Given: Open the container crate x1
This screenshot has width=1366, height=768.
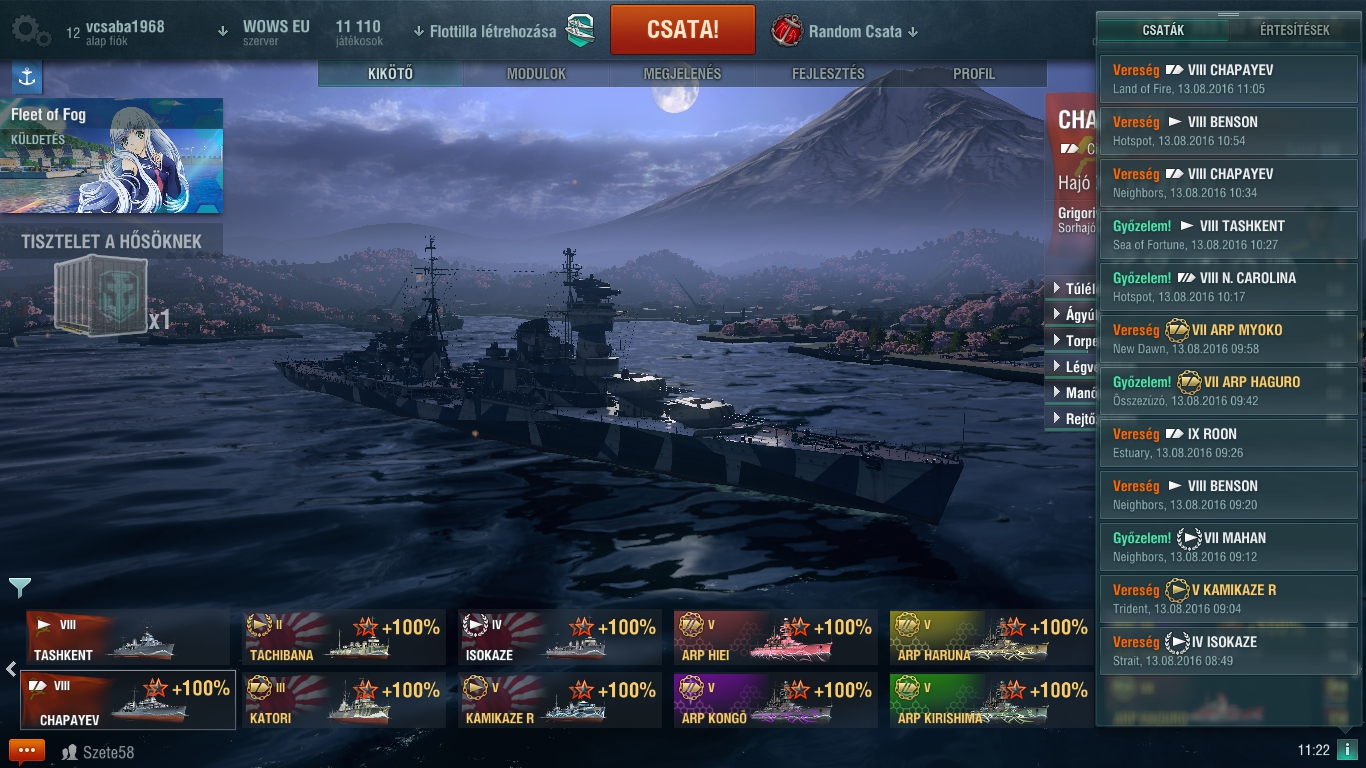Looking at the screenshot, I should point(100,297).
